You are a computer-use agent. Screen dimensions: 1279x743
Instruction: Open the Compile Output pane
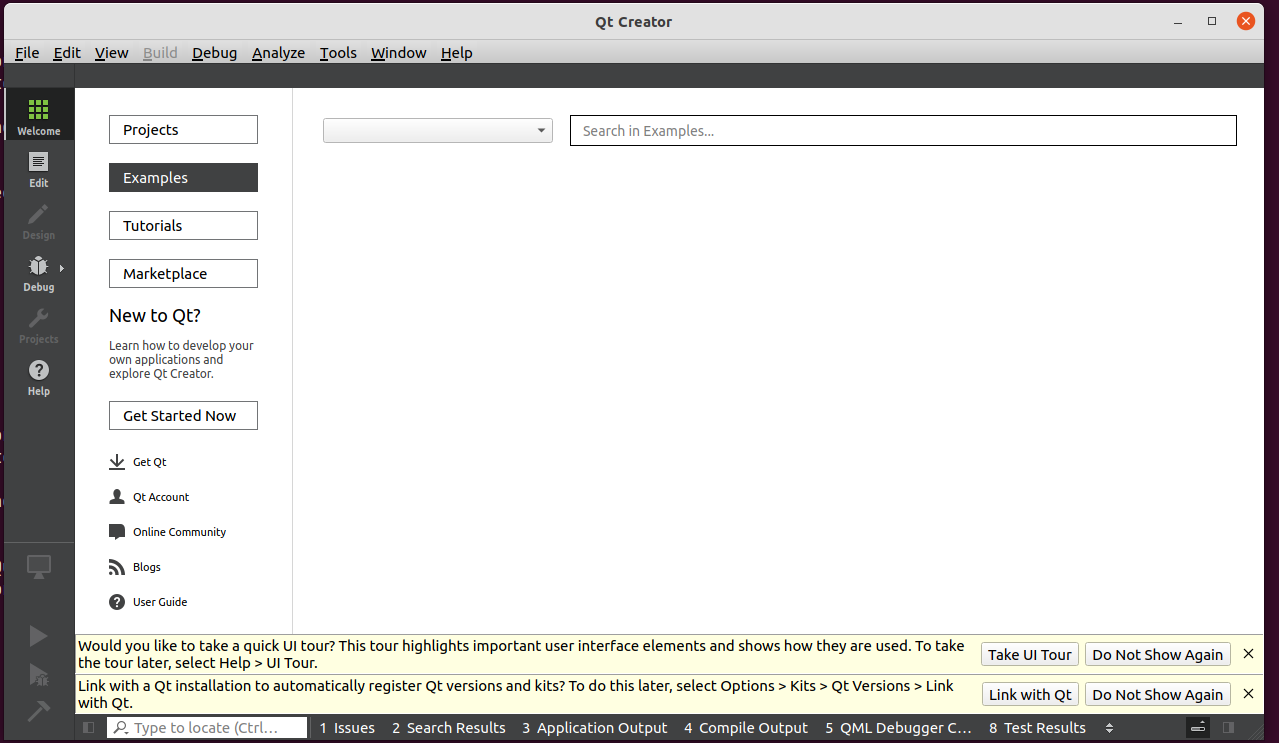point(745,728)
